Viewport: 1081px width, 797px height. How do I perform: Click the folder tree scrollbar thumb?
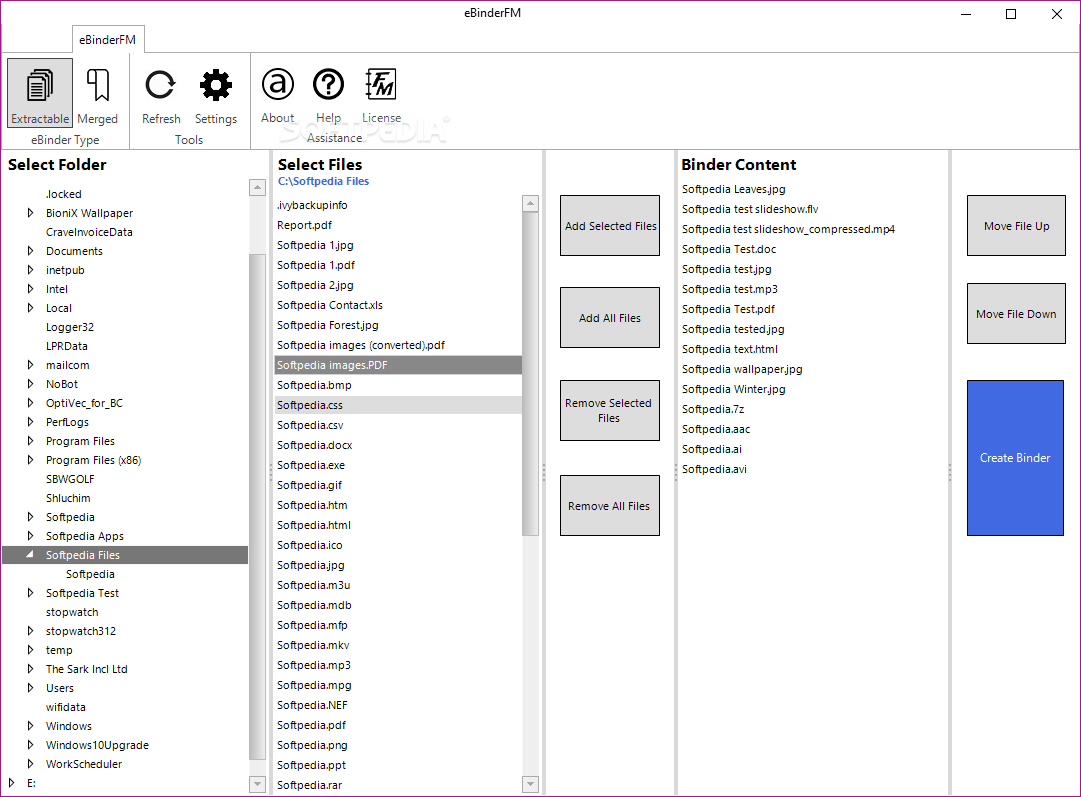257,507
